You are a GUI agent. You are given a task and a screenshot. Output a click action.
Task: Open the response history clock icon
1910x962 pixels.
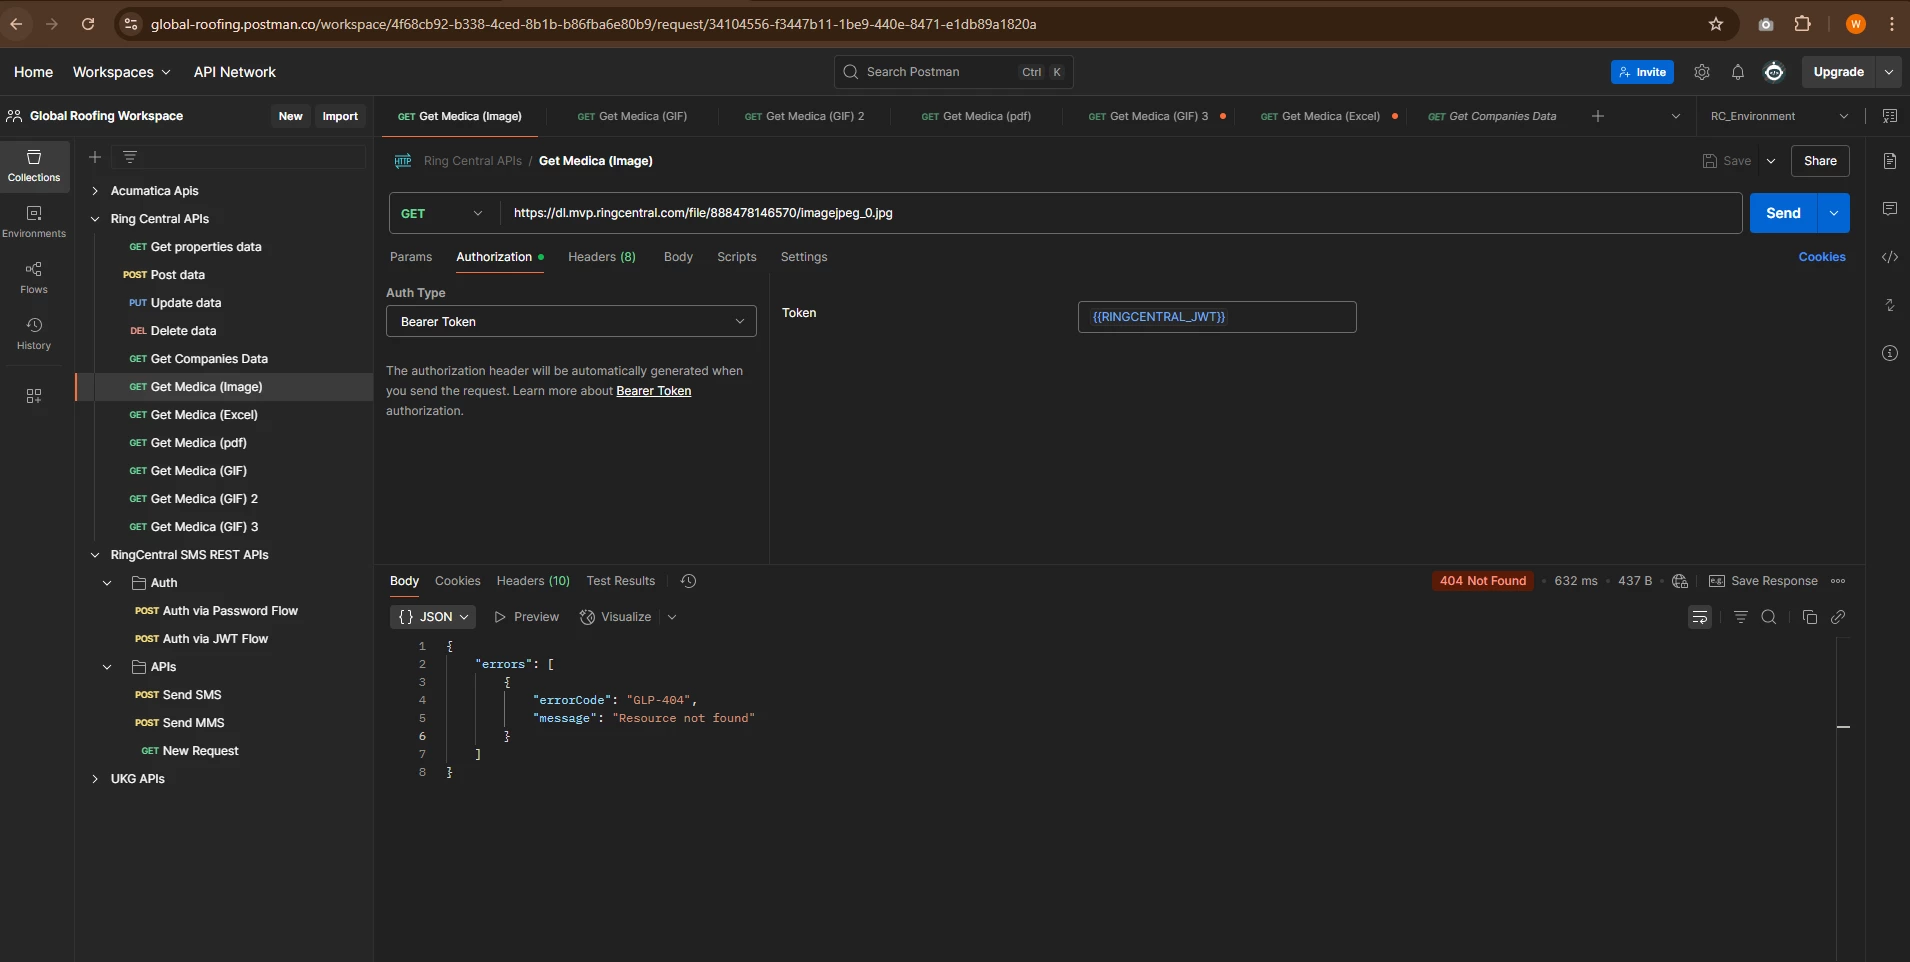(x=688, y=581)
